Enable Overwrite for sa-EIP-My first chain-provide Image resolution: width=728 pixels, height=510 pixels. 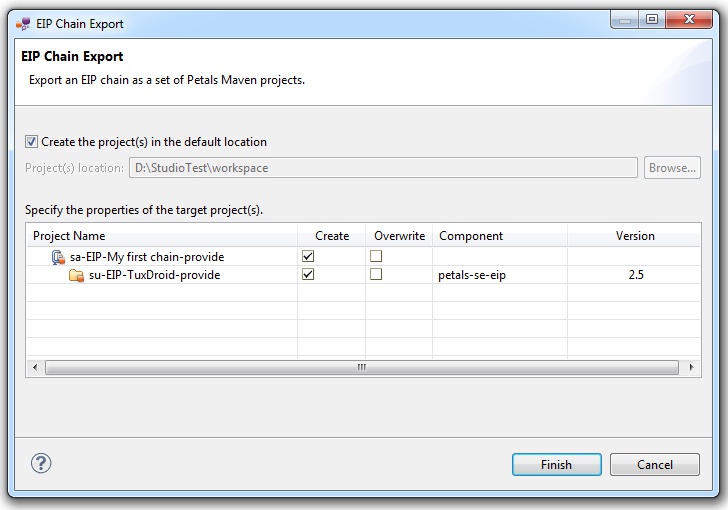tap(376, 257)
